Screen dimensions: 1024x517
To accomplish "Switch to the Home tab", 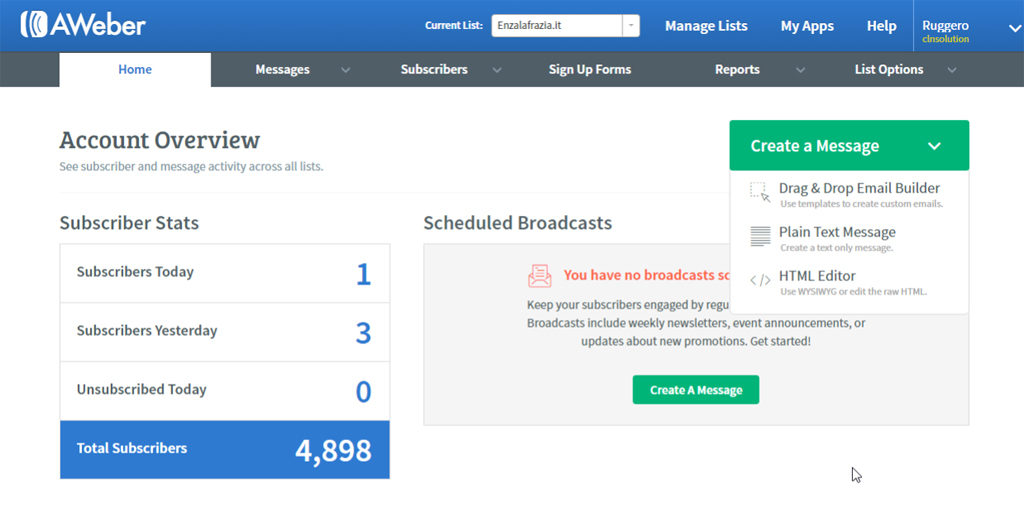I will pyautogui.click(x=135, y=70).
